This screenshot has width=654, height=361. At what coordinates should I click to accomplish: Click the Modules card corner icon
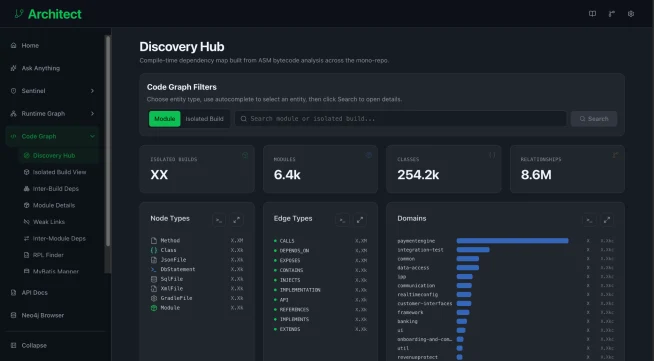(368, 155)
